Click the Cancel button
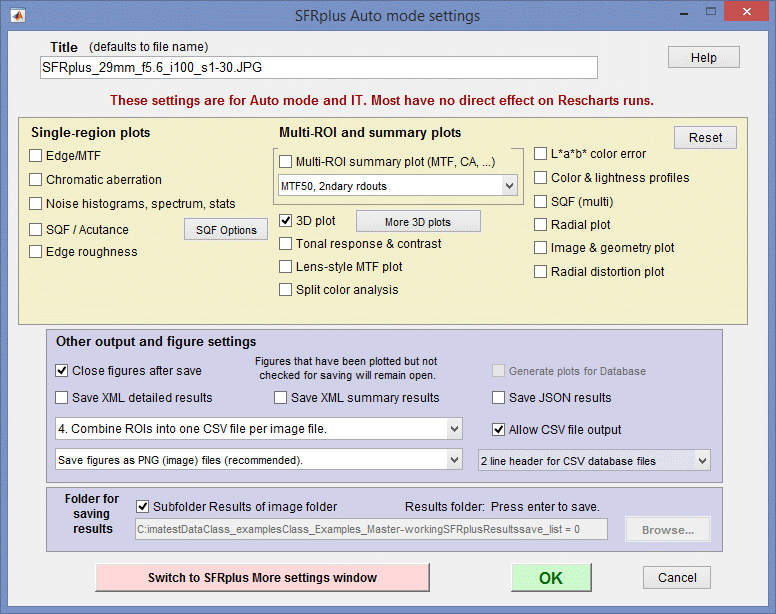 click(x=677, y=577)
